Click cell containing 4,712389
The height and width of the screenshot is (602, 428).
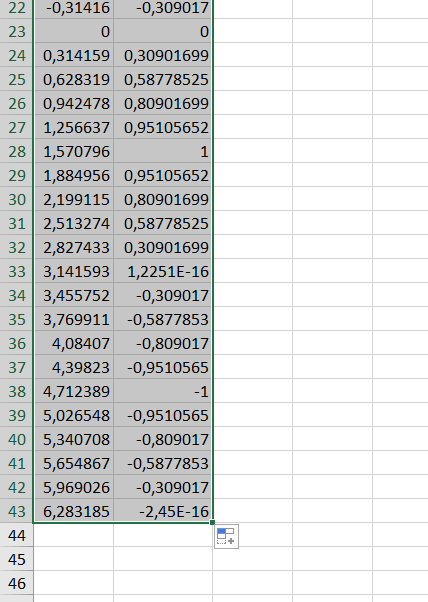pos(74,391)
